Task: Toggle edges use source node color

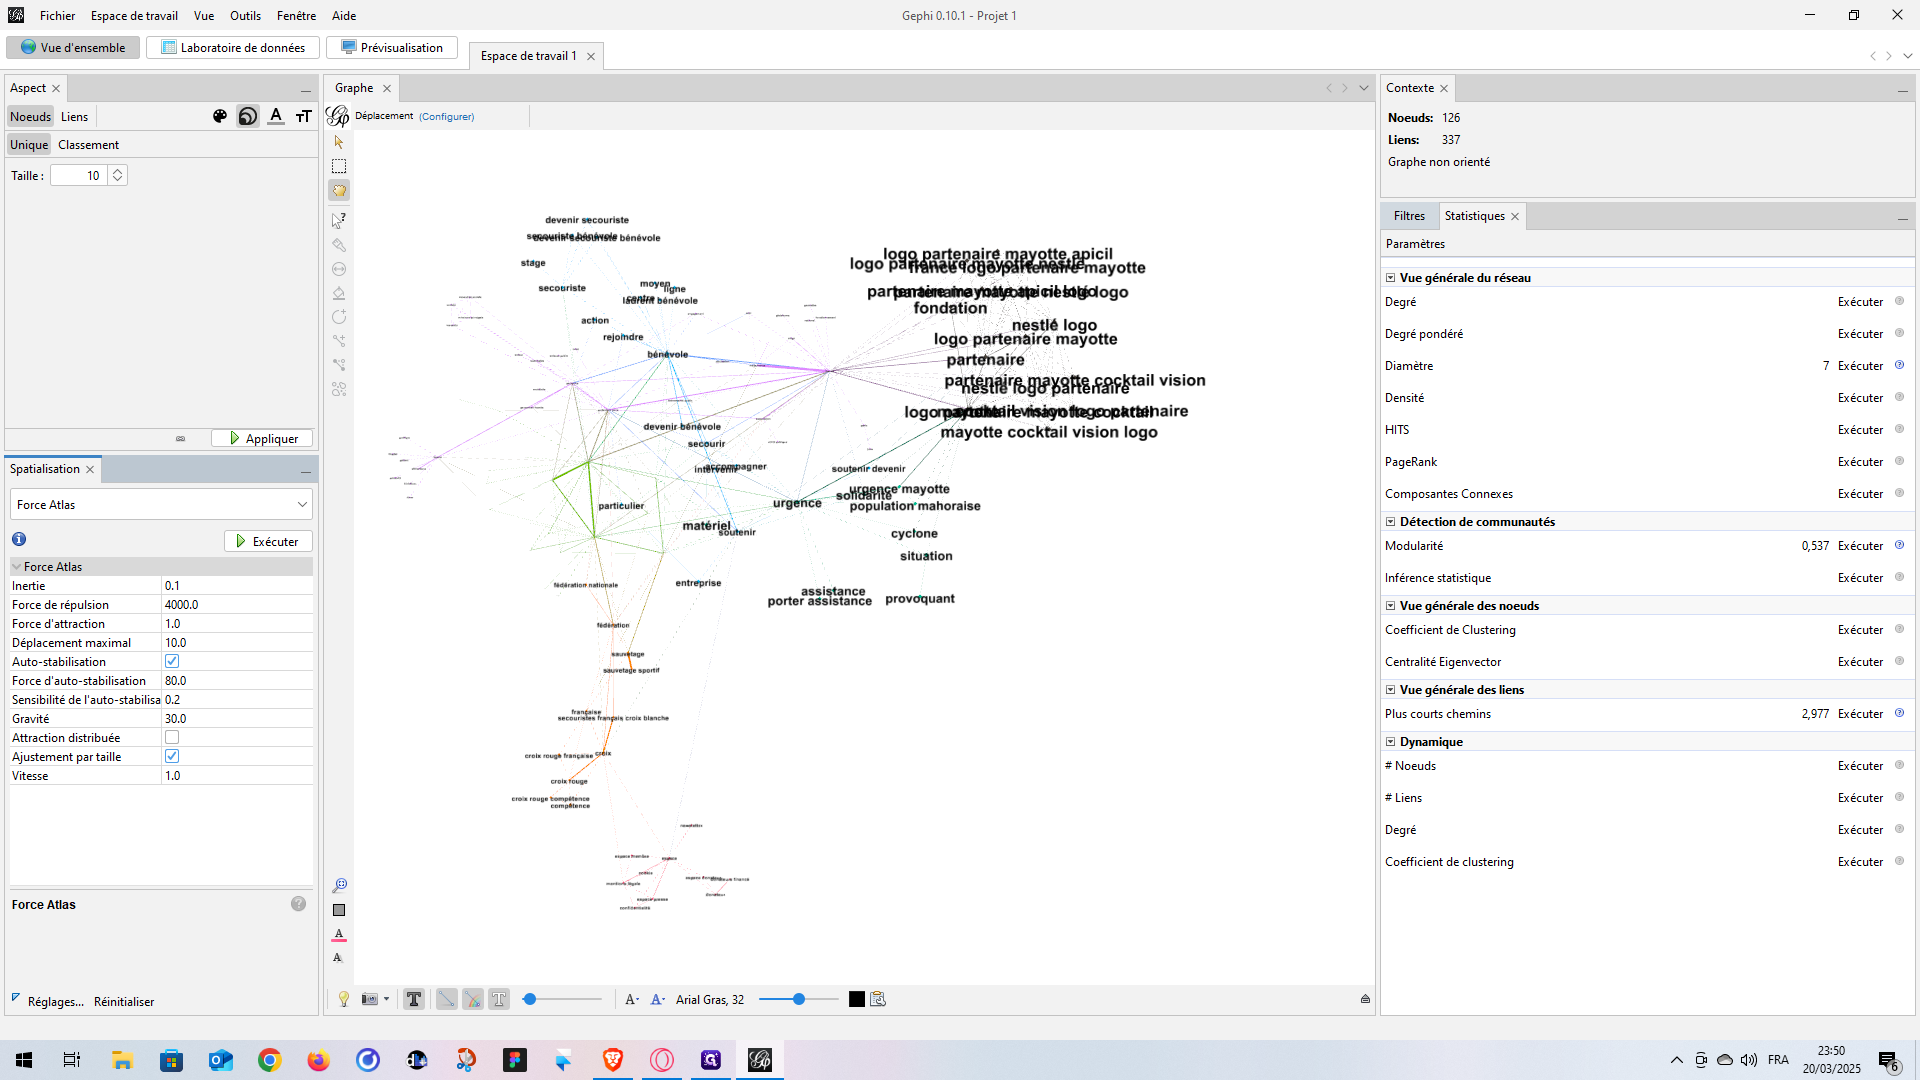Action: point(473,999)
